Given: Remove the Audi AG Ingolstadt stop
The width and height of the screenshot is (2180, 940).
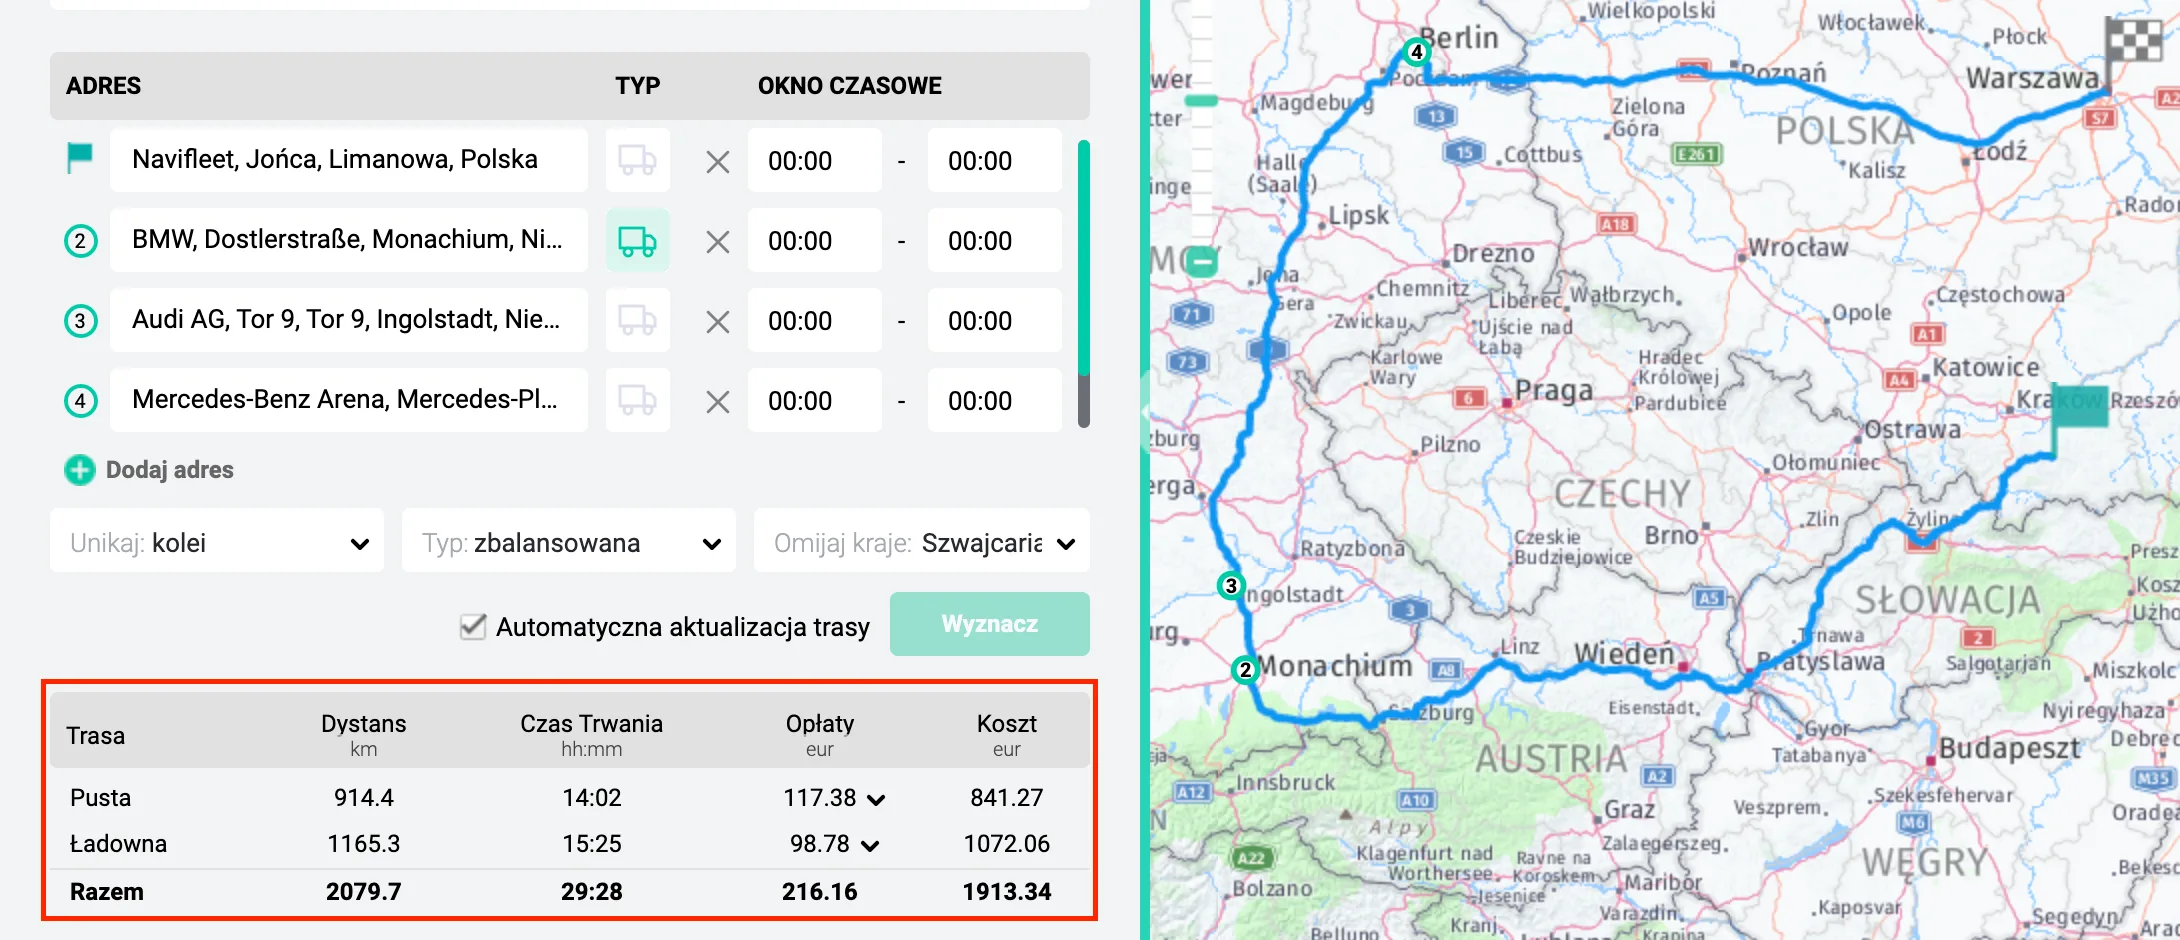Looking at the screenshot, I should [x=717, y=321].
